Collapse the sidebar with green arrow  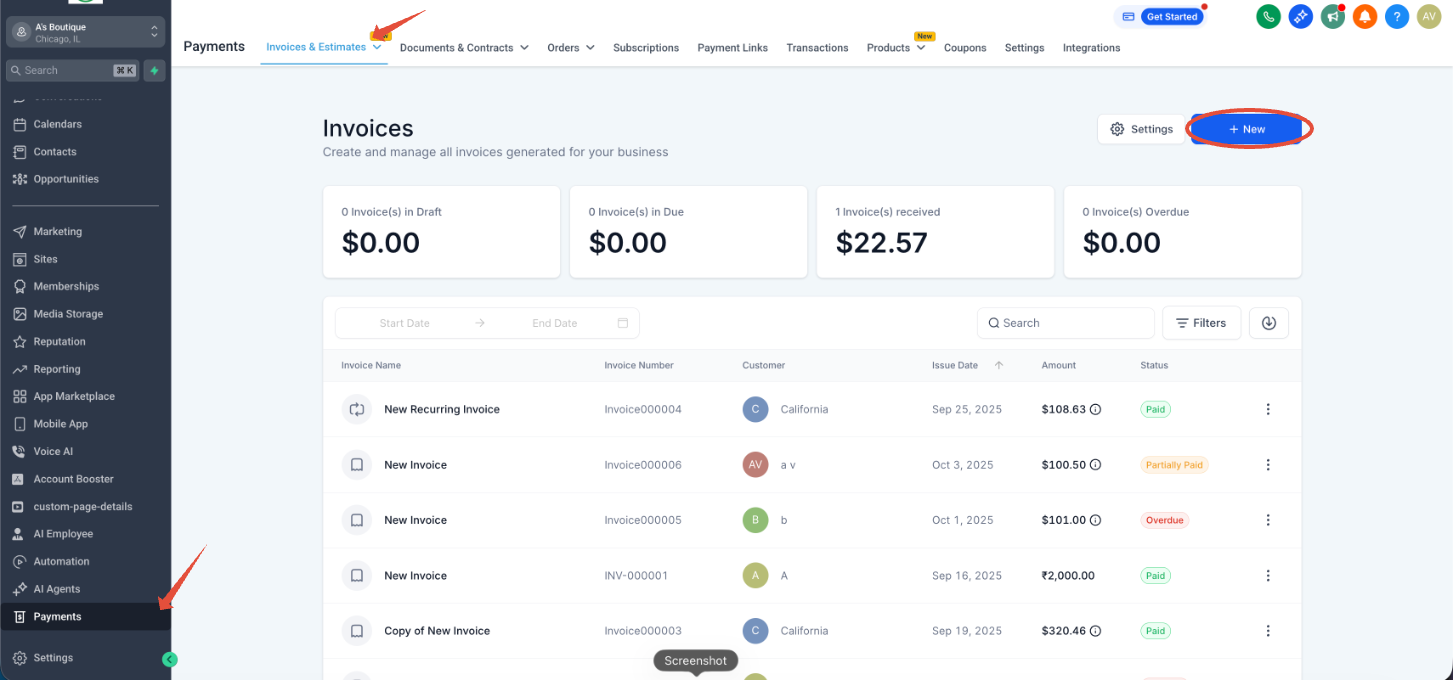(169, 659)
